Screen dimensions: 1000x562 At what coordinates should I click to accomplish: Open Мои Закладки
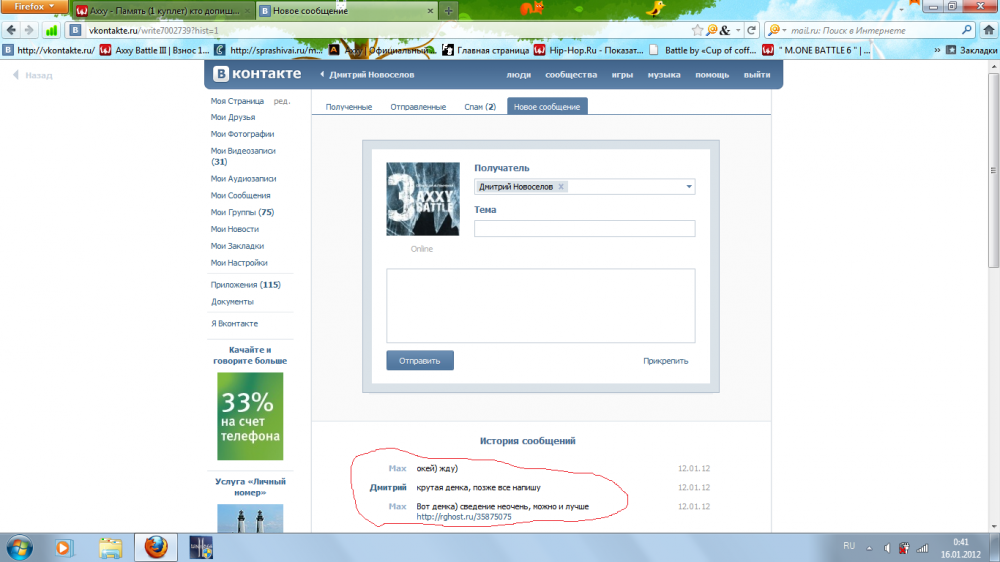click(x=237, y=246)
